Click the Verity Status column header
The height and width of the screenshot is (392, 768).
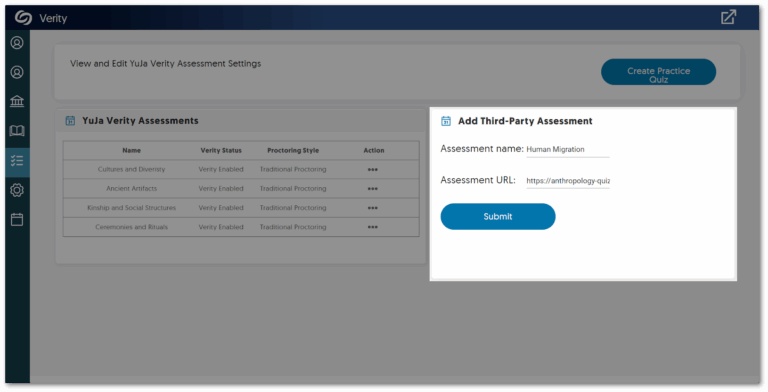click(x=221, y=150)
